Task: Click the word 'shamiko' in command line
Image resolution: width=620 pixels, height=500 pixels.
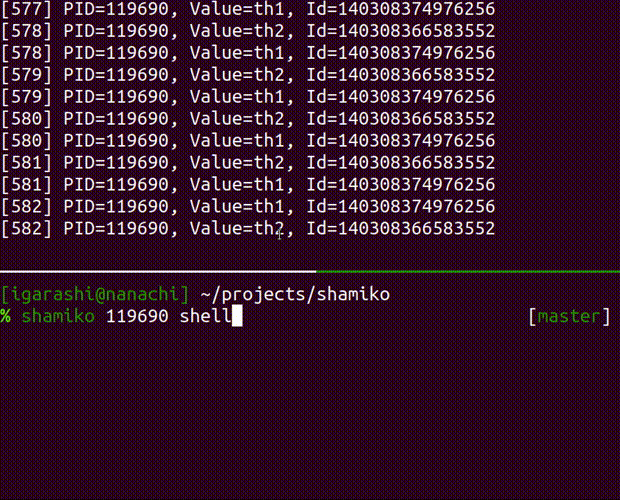Action: click(x=58, y=316)
